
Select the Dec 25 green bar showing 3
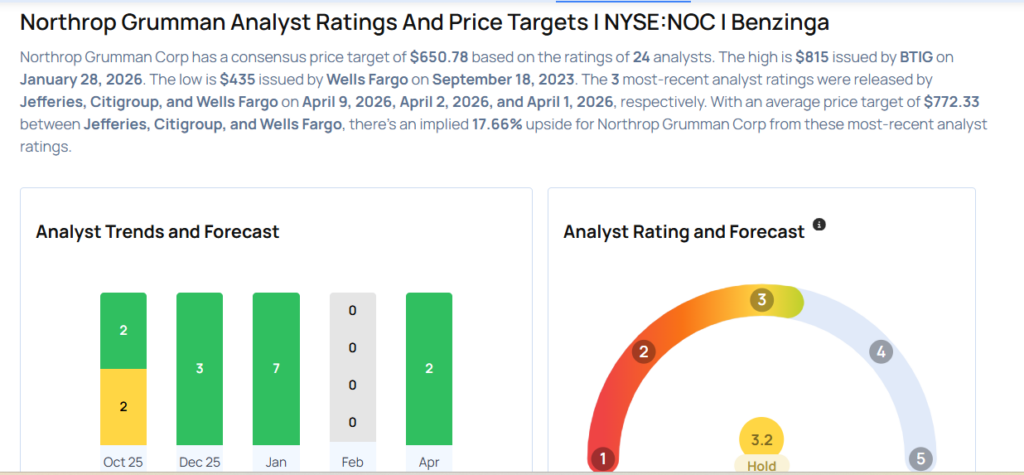click(200, 368)
